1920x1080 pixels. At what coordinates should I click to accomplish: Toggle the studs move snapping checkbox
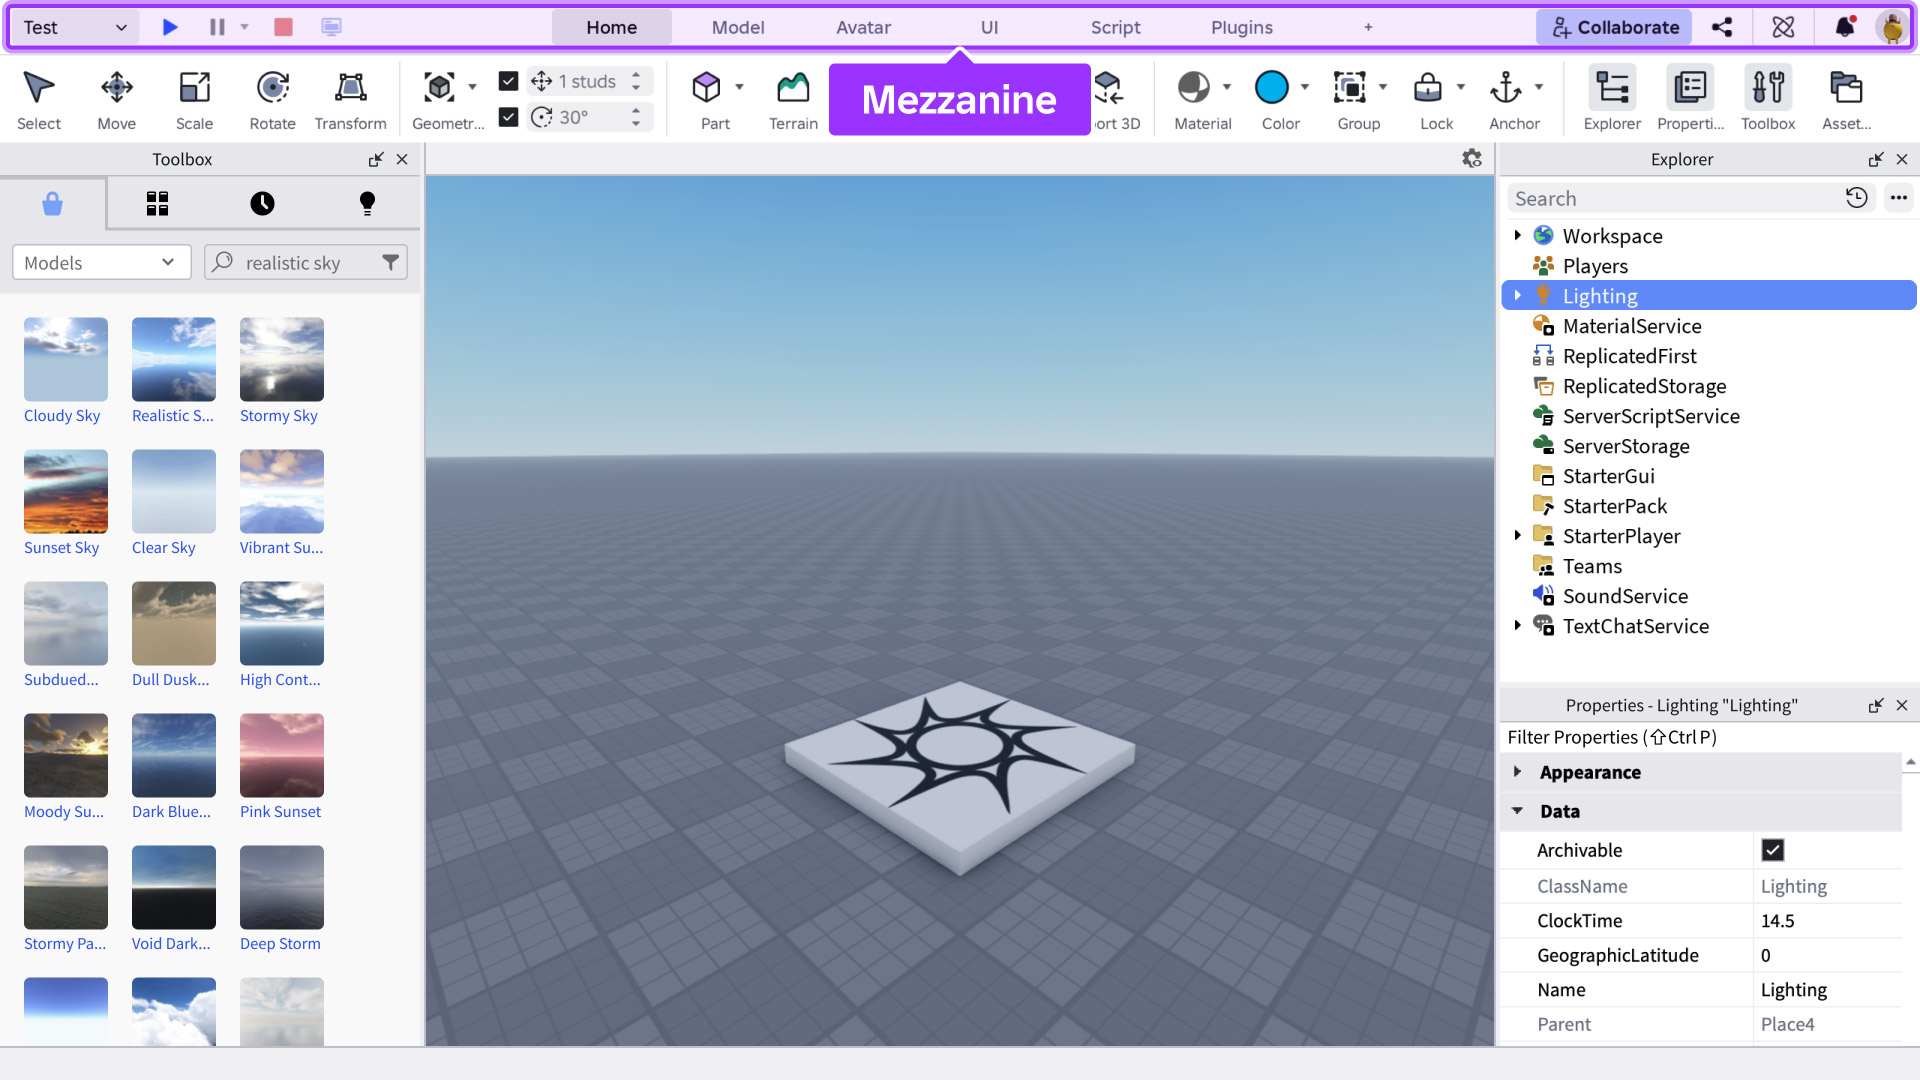point(508,81)
